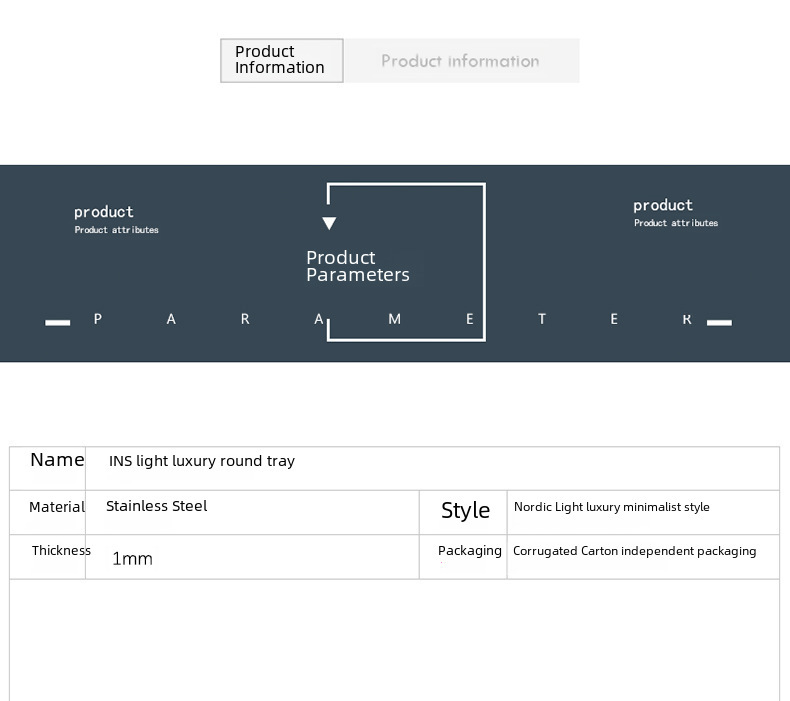Screen dimensions: 790x701
Task: Click the white down-pointing triangle icon
Action: pos(329,223)
